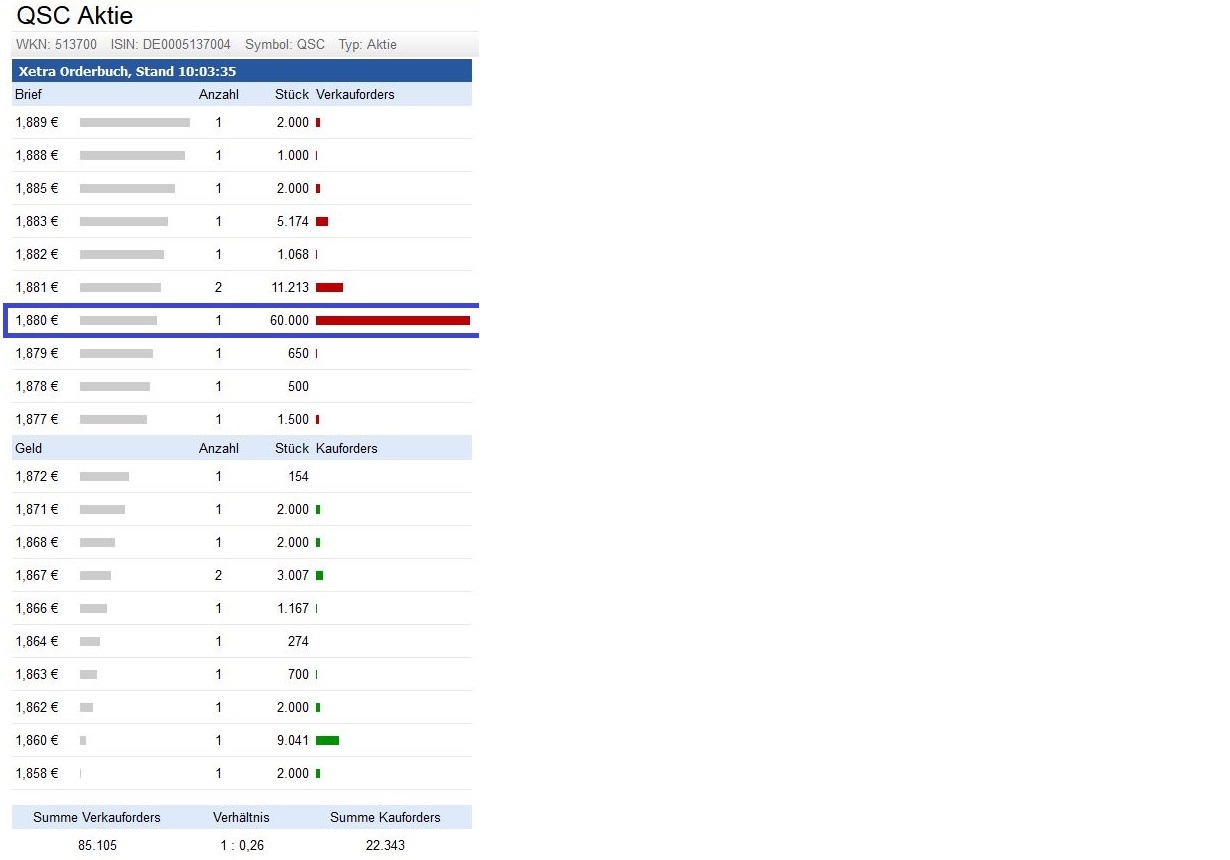Click the 274 Stück value

click(298, 642)
